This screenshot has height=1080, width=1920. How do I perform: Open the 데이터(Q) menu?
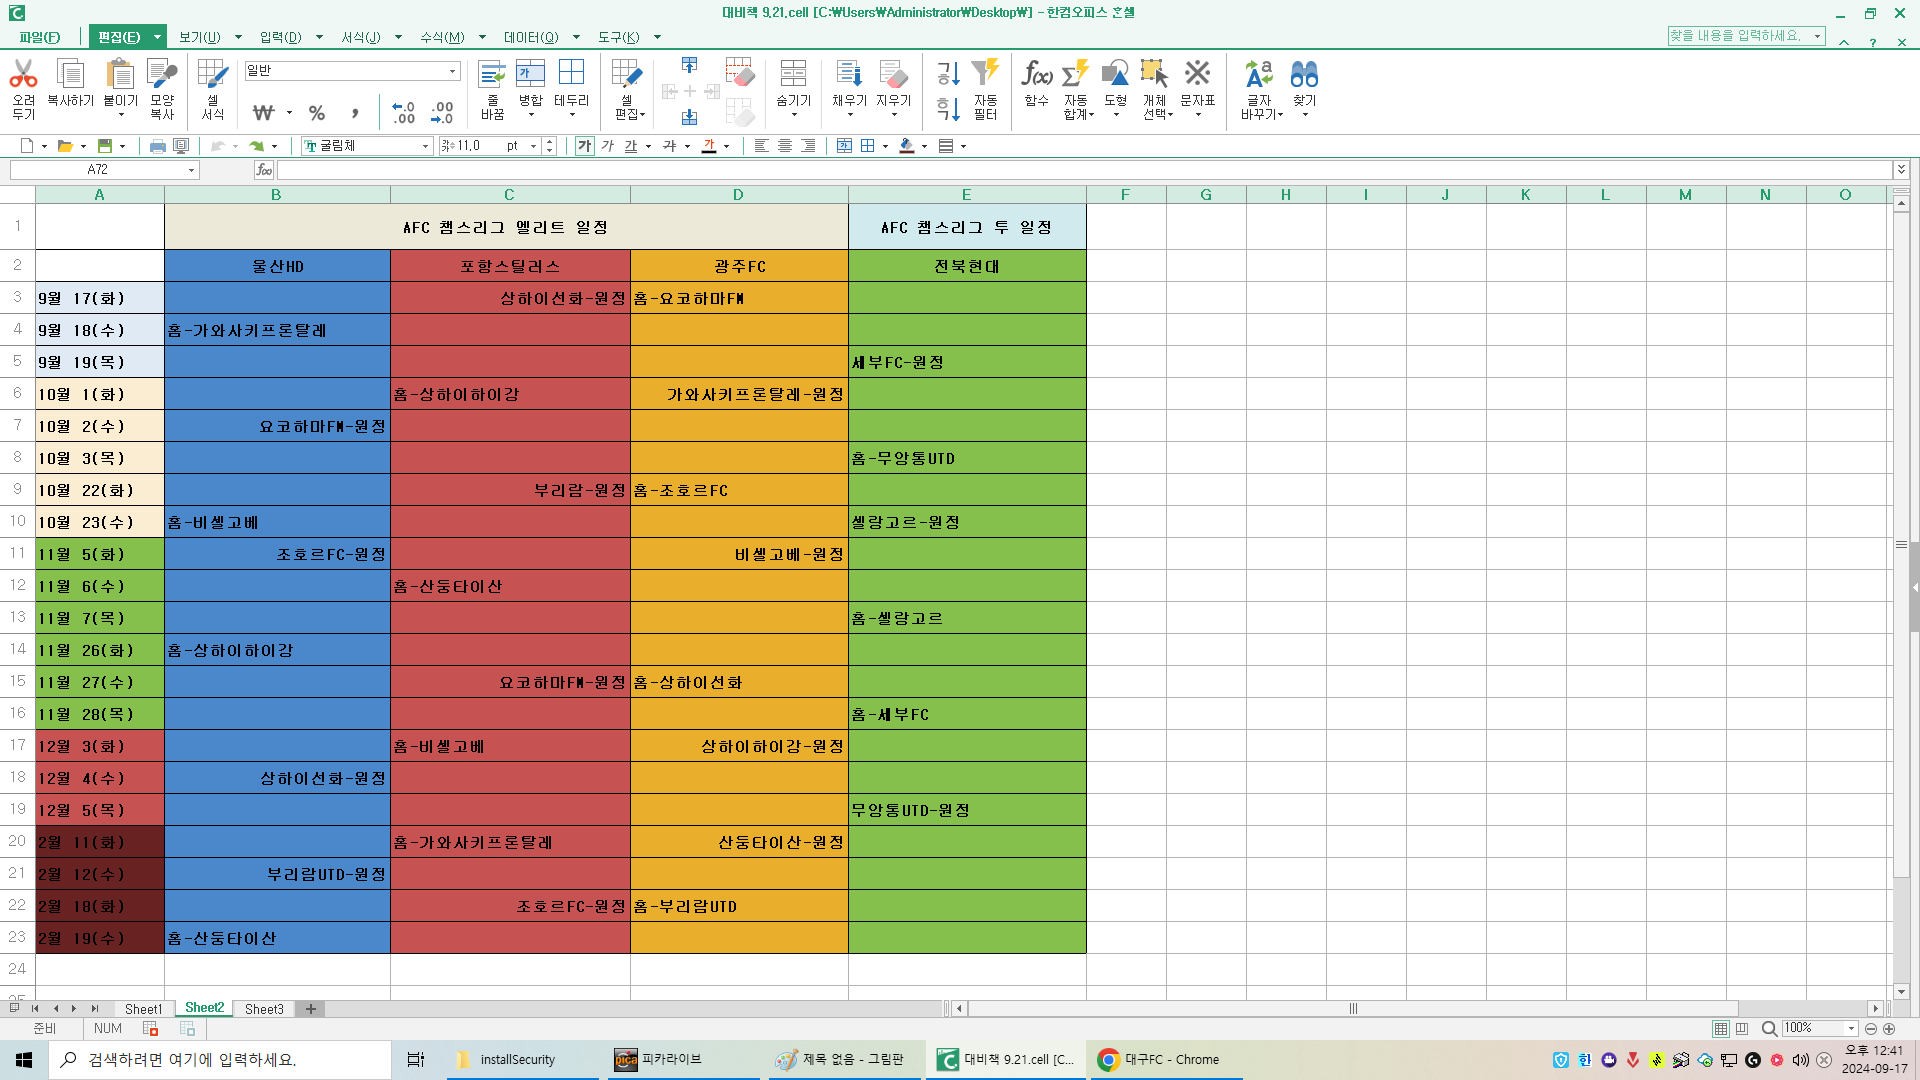531,37
